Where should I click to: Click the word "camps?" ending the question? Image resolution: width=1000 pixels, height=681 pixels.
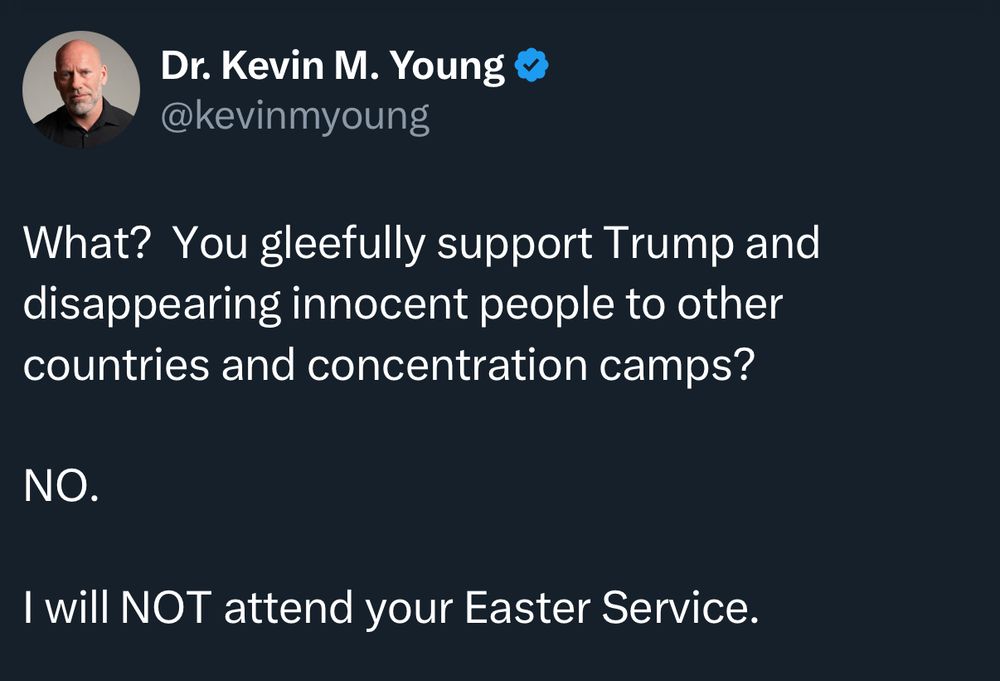coord(677,367)
